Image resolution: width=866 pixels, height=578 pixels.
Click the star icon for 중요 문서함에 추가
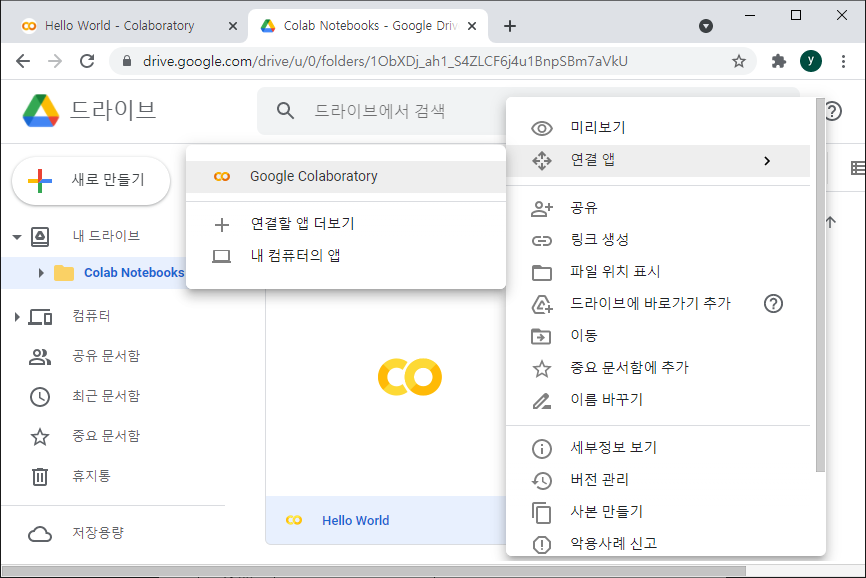pyautogui.click(x=541, y=368)
